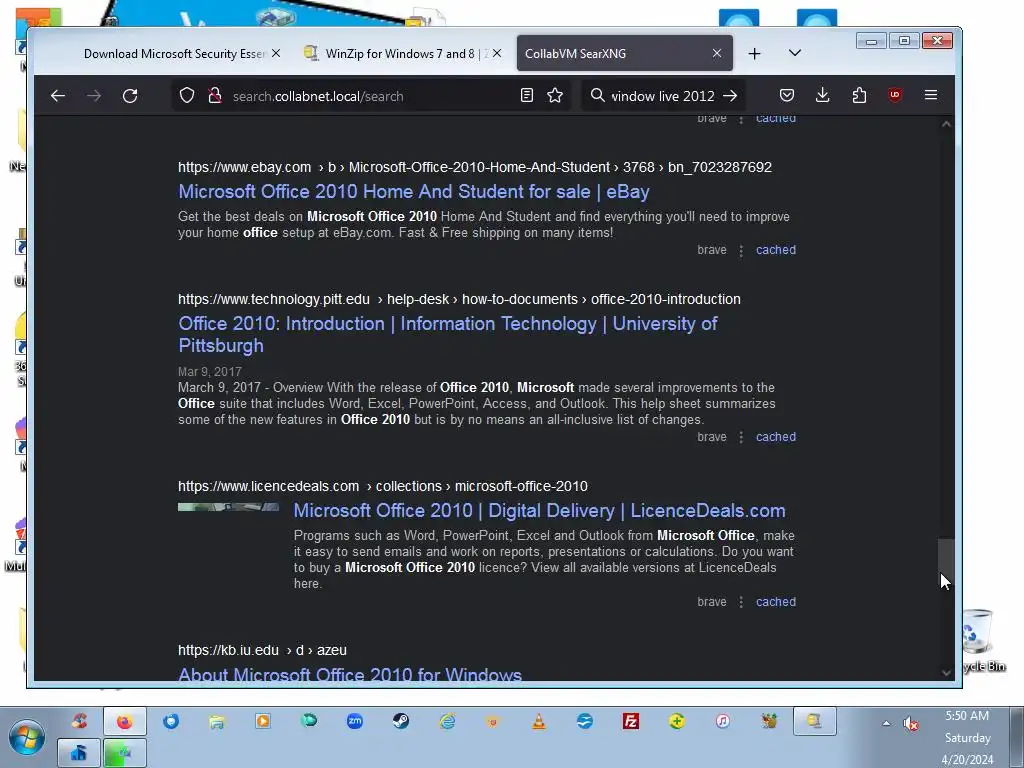Open a new browser tab
Screen dimensions: 1024x768
point(754,54)
